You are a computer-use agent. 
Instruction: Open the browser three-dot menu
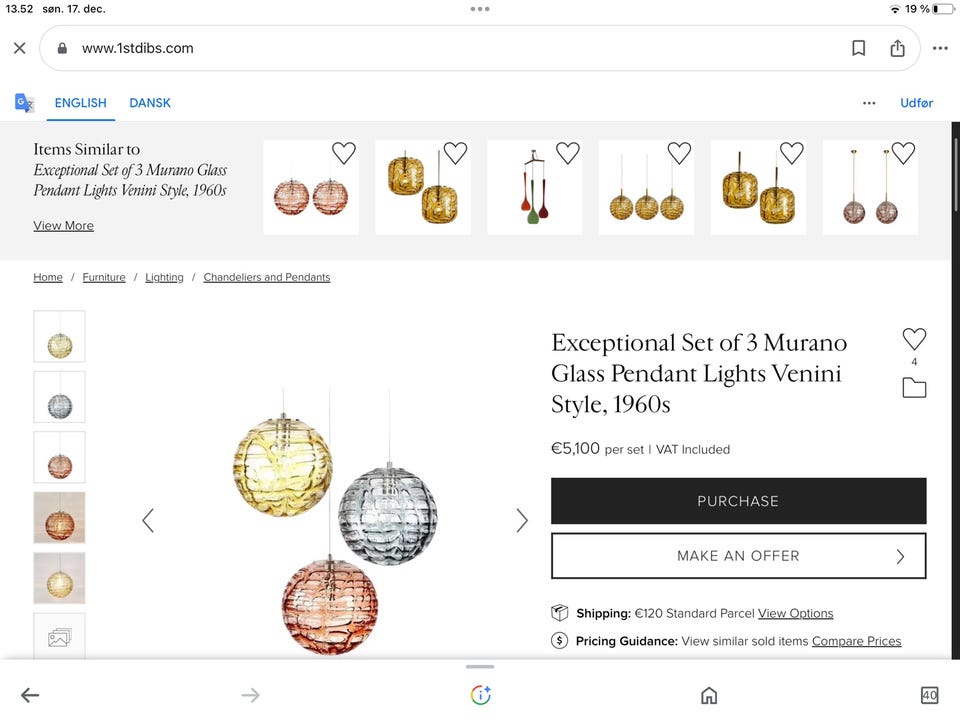point(940,48)
